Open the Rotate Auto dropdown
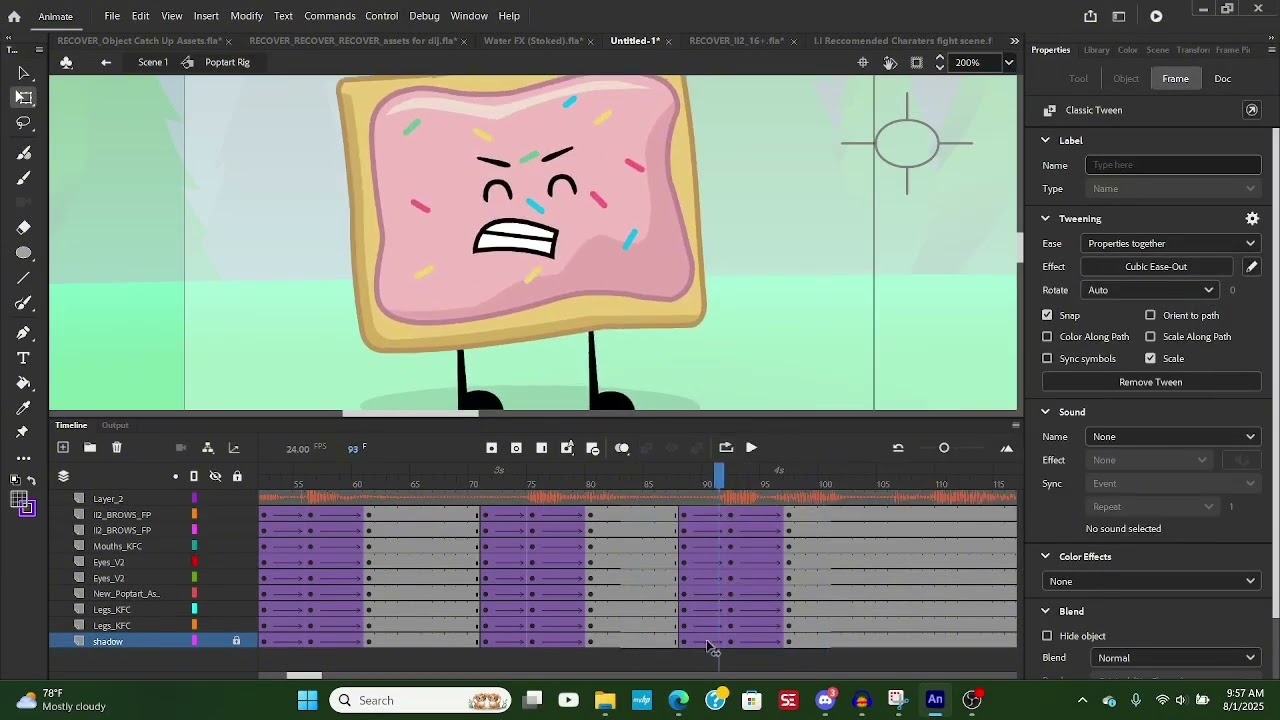1280x720 pixels. point(1149,290)
